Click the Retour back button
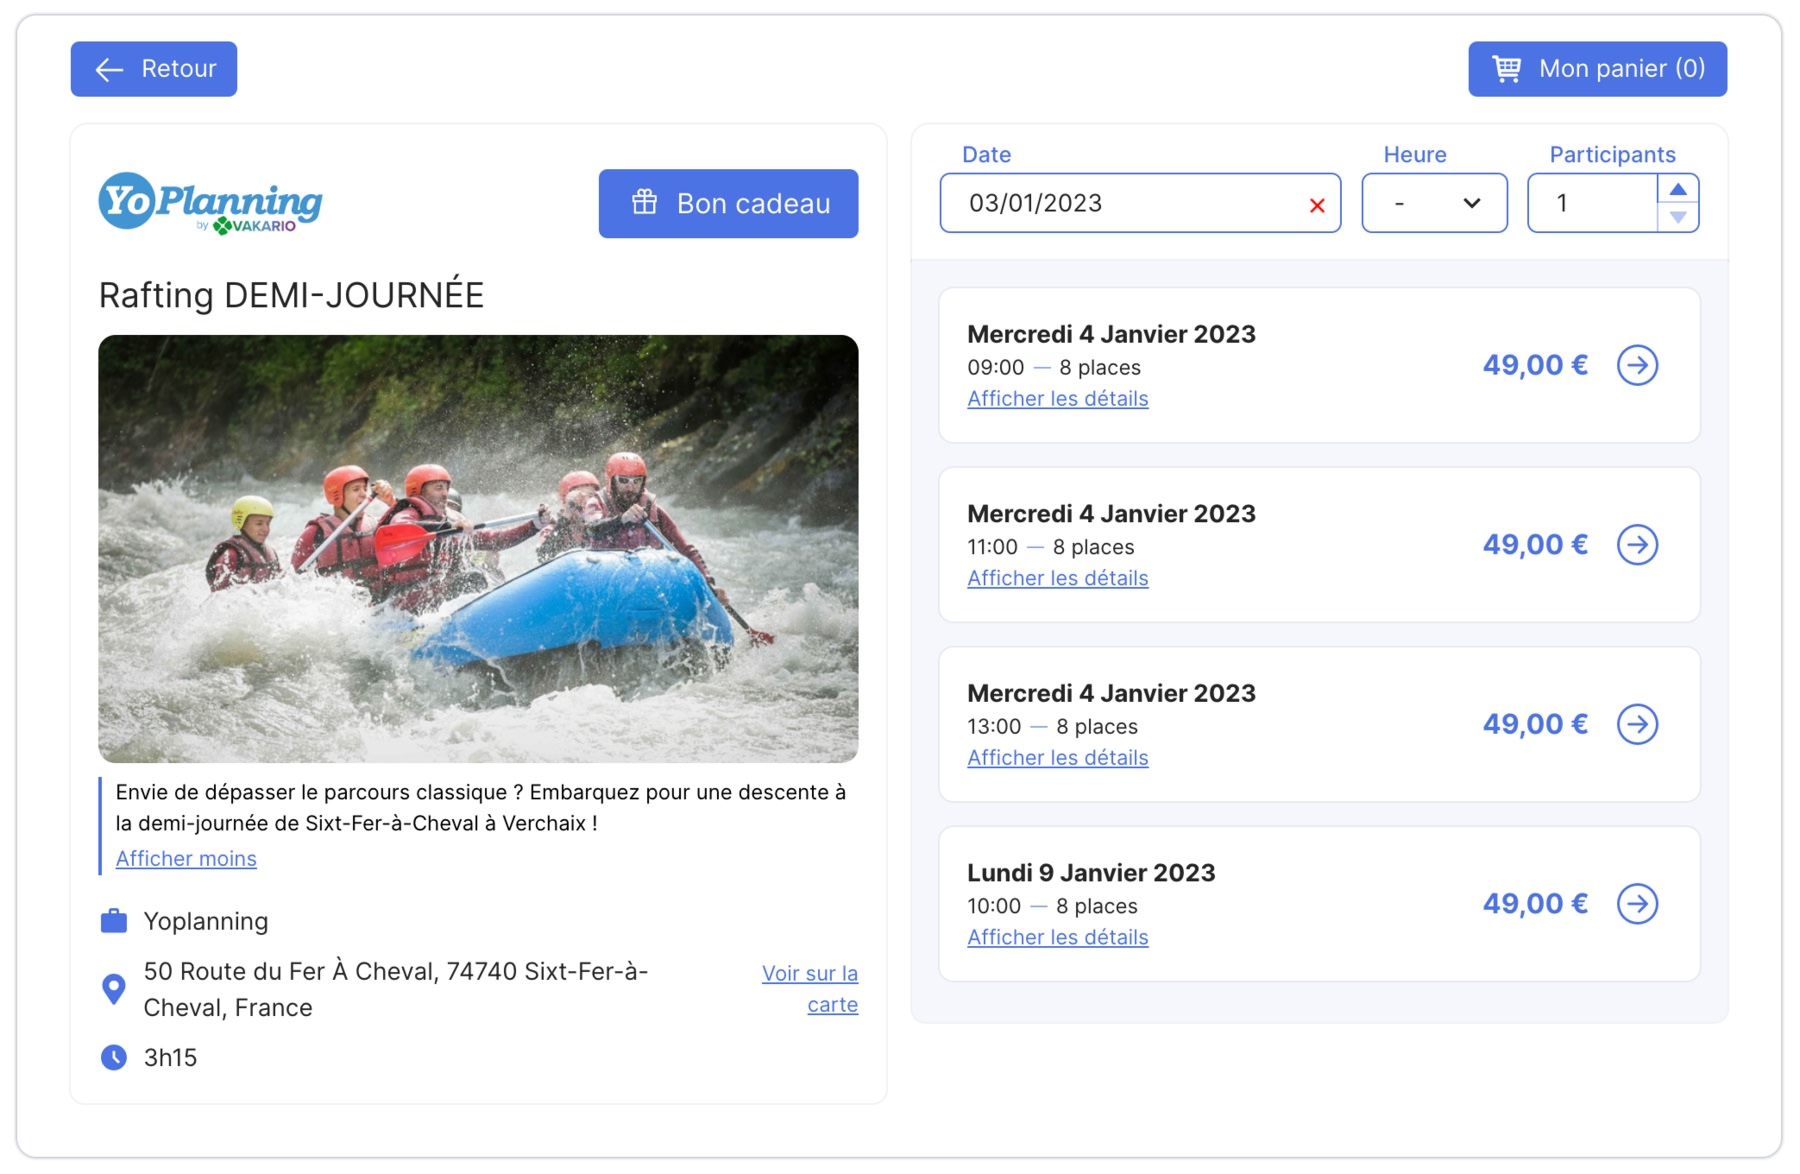The image size is (1800, 1174). coord(154,69)
